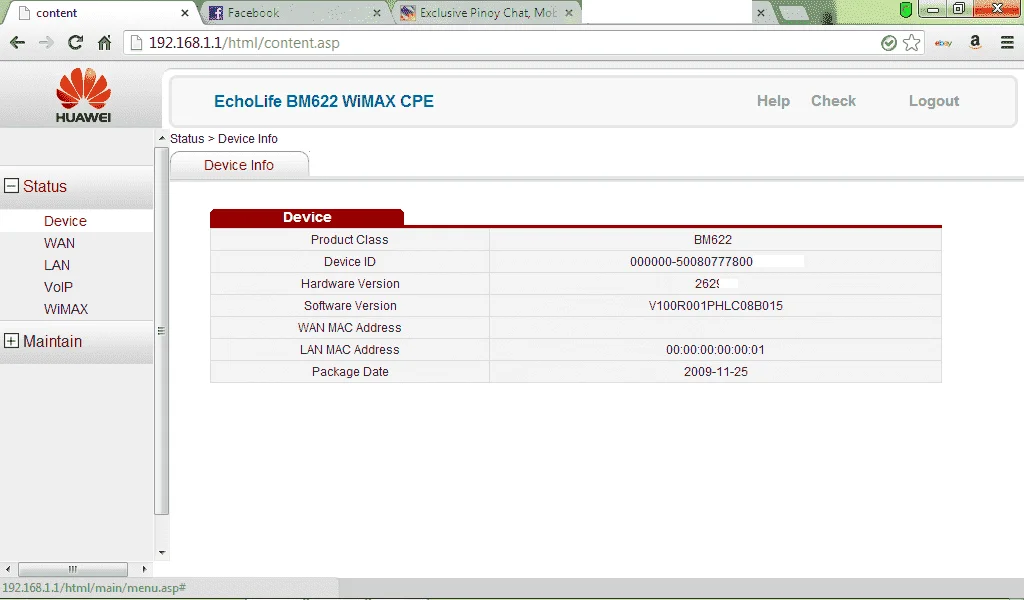This screenshot has width=1024, height=600.
Task: Open the Chrome hamburger menu
Action: [1007, 43]
